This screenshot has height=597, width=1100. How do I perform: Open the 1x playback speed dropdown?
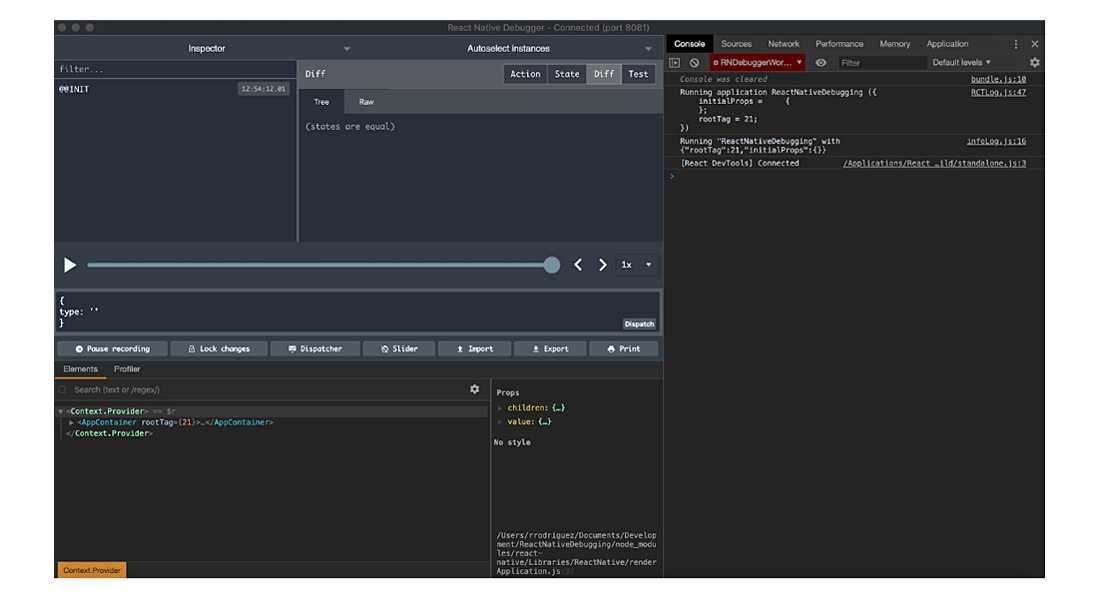[x=636, y=264]
